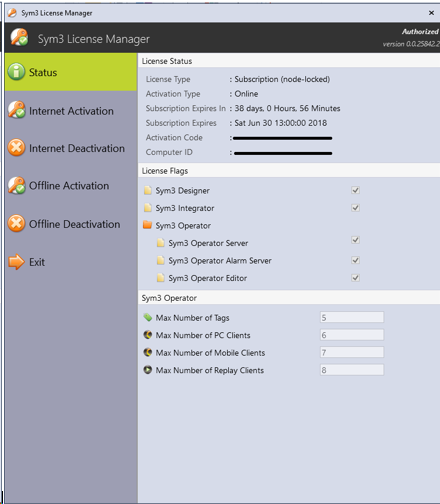
Task: Click the Sym3 Integrator folder icon
Action: pos(147,208)
